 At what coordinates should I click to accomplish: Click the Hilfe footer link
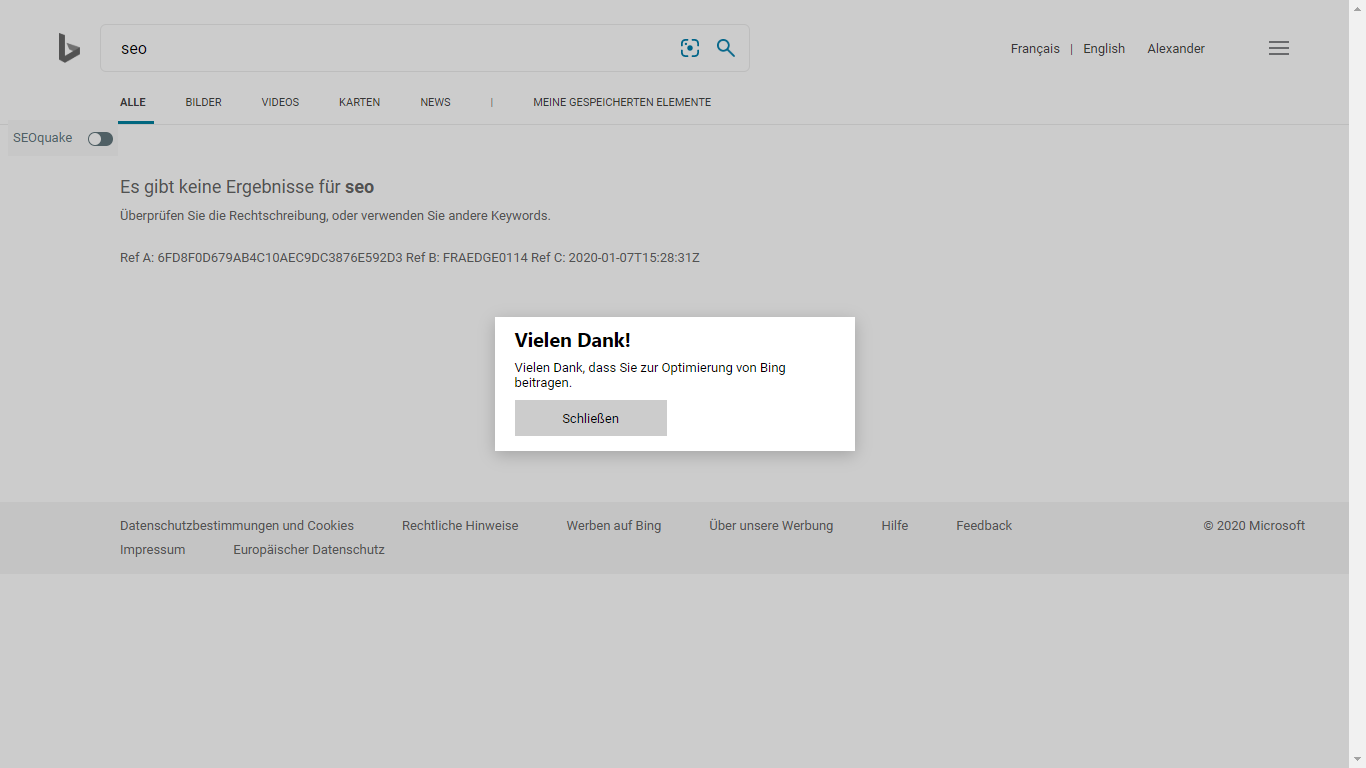coord(895,526)
